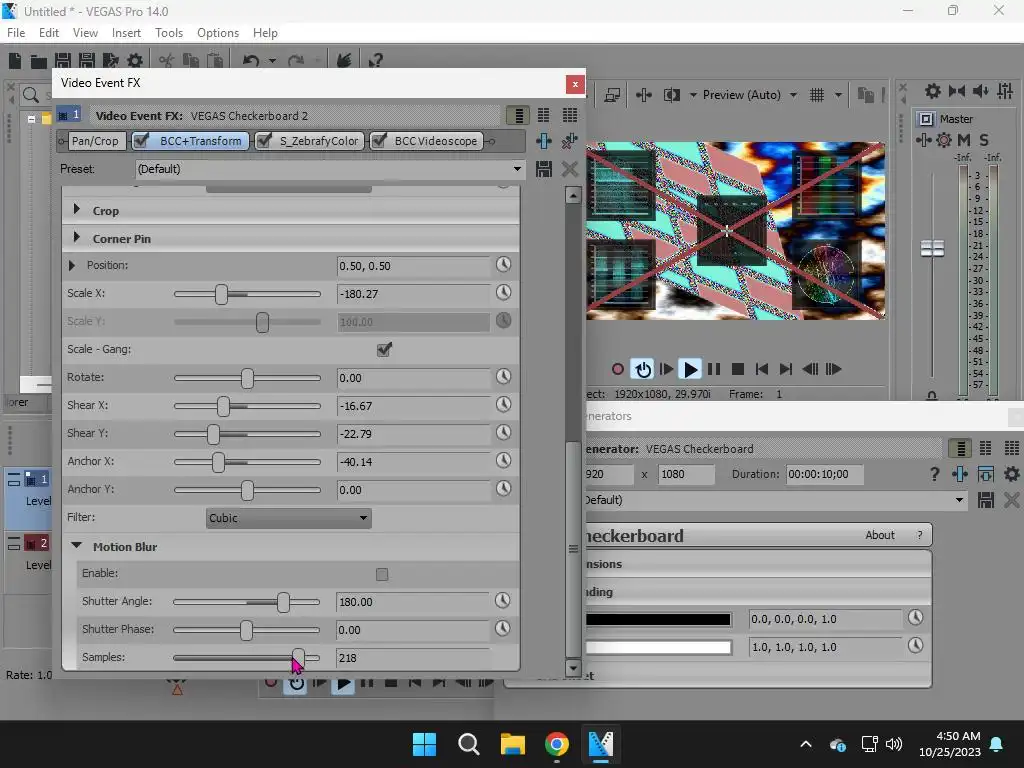1024x768 pixels.
Task: Animate Shutter Angle keyframe clock icon
Action: pos(502,601)
